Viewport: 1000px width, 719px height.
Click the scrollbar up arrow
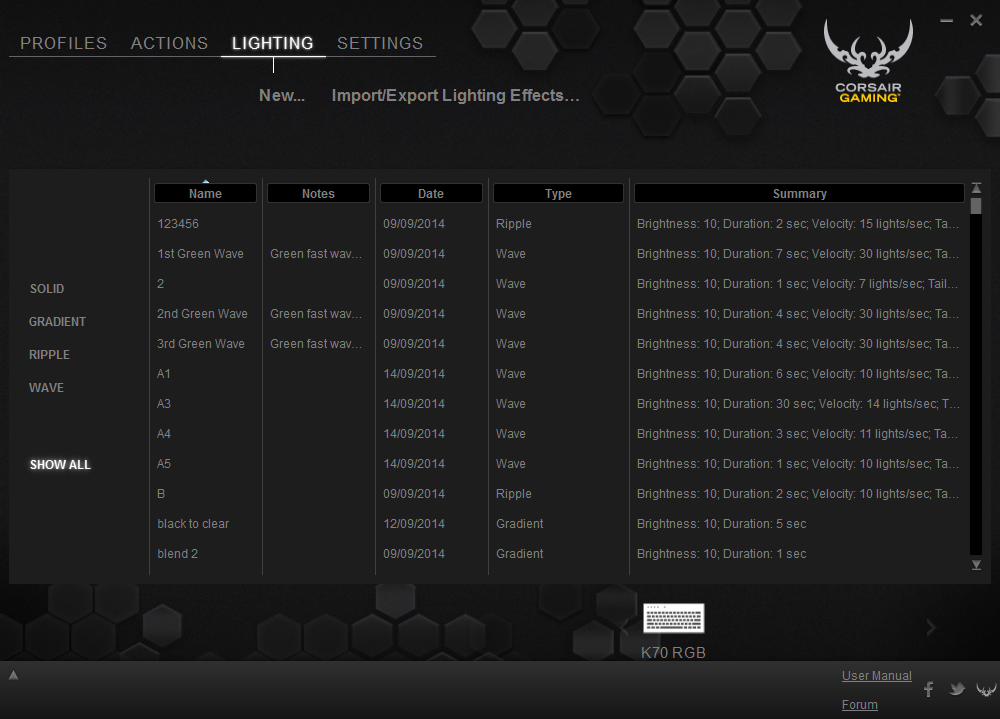coord(976,188)
